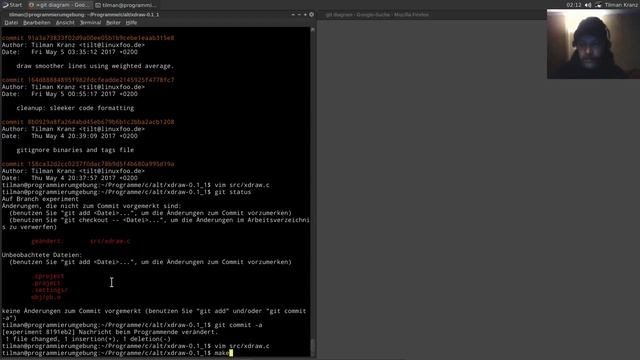Open the Start menu in the panel
Screen dimensions: 640x360
click(12, 5)
